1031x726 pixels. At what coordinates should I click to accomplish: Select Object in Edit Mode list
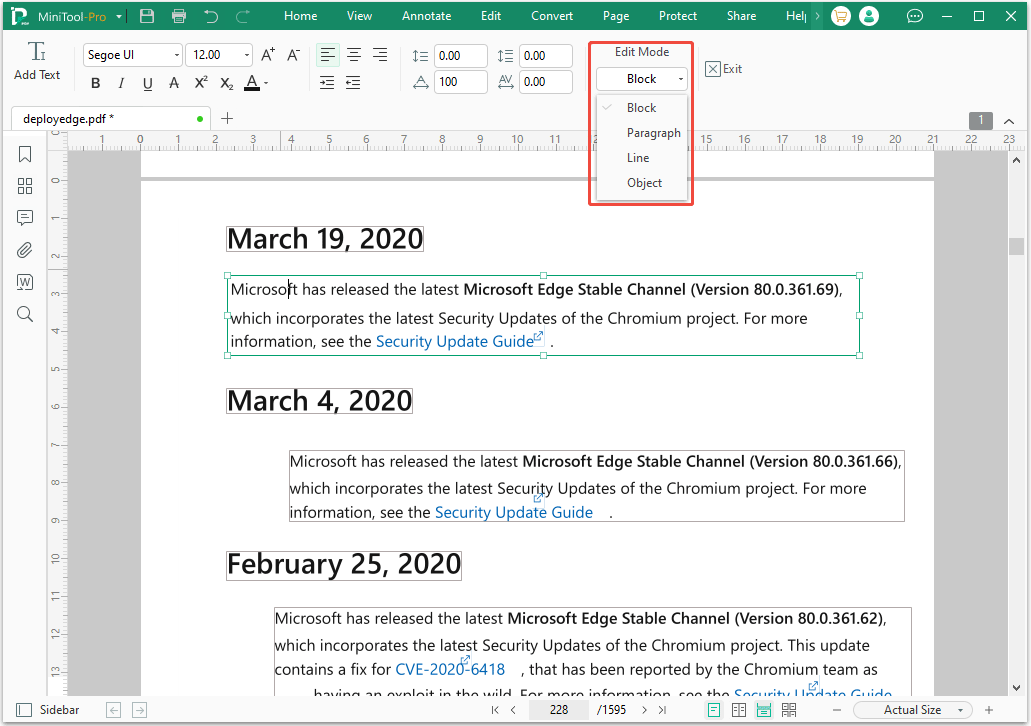(644, 183)
